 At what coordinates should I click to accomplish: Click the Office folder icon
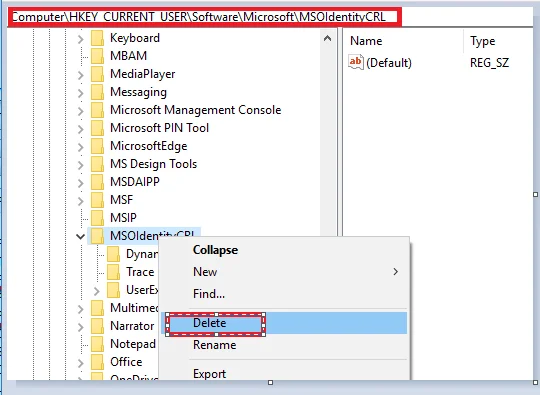97,362
